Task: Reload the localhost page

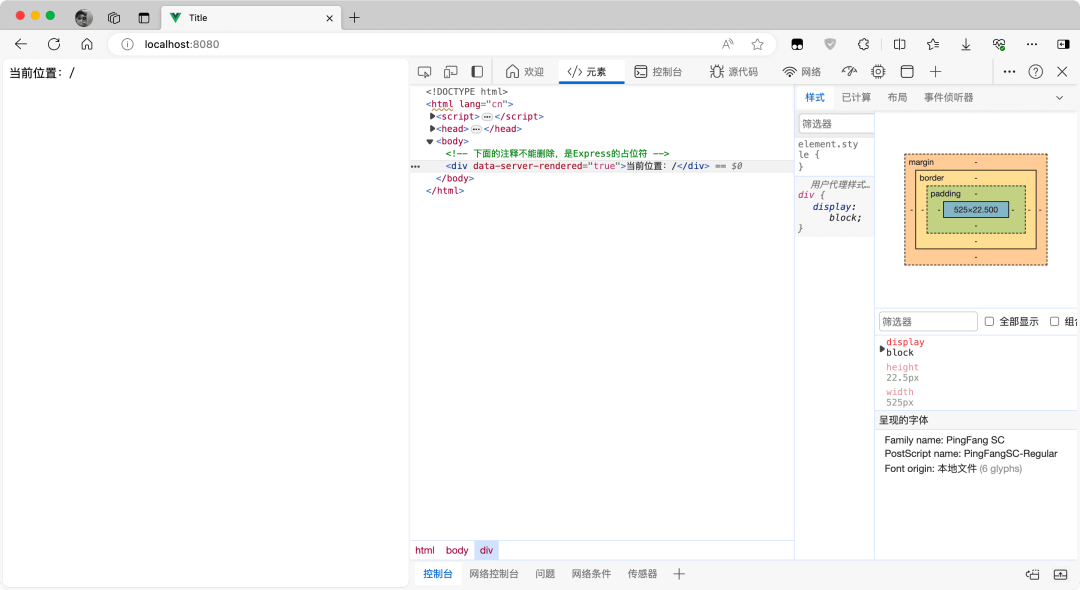Action: coord(54,44)
